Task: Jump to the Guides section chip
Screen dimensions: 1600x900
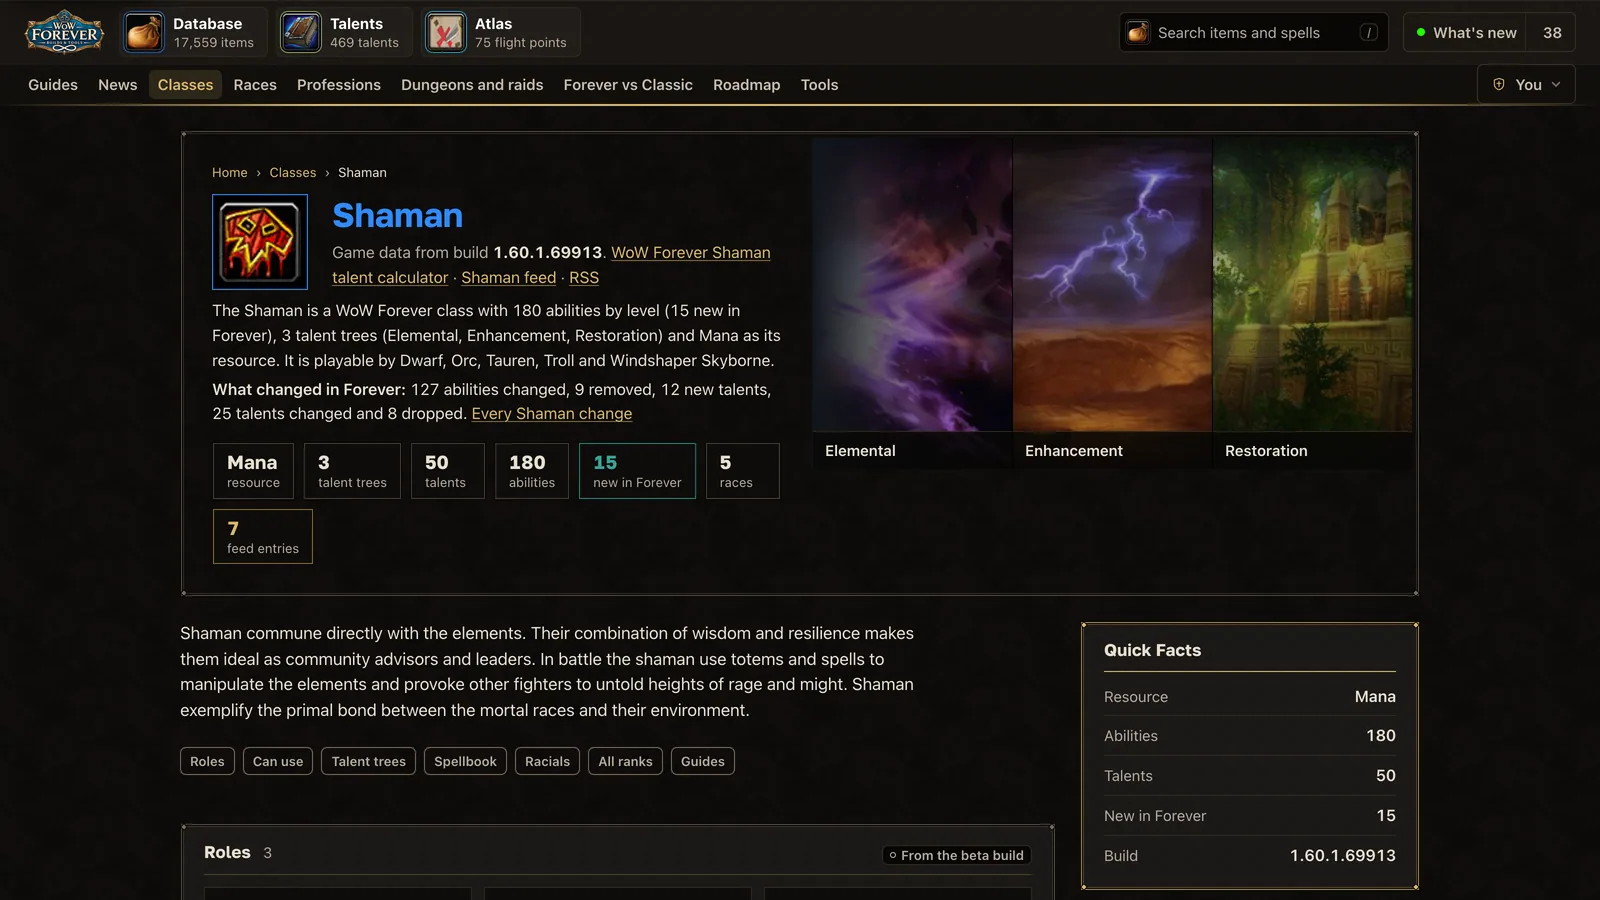Action: 703,762
